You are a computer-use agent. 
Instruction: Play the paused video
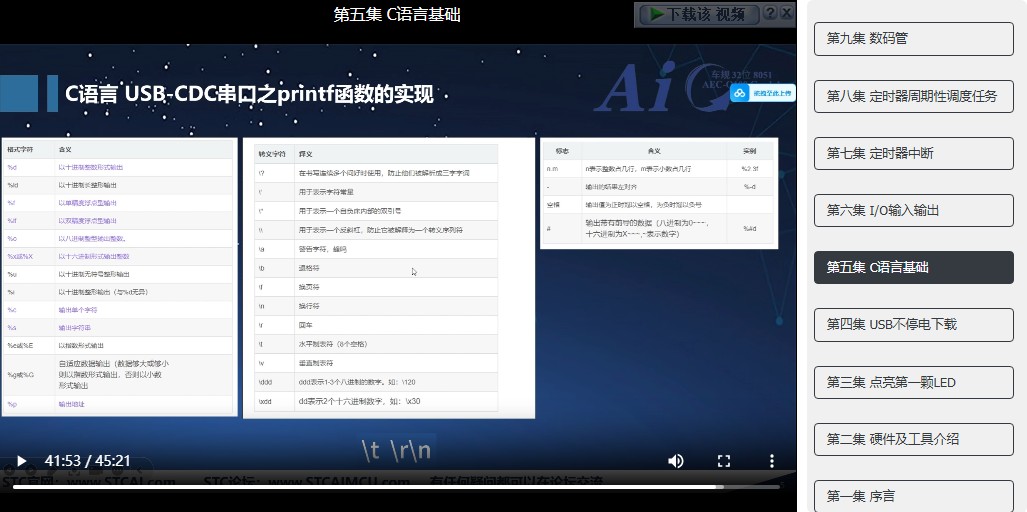pos(21,461)
